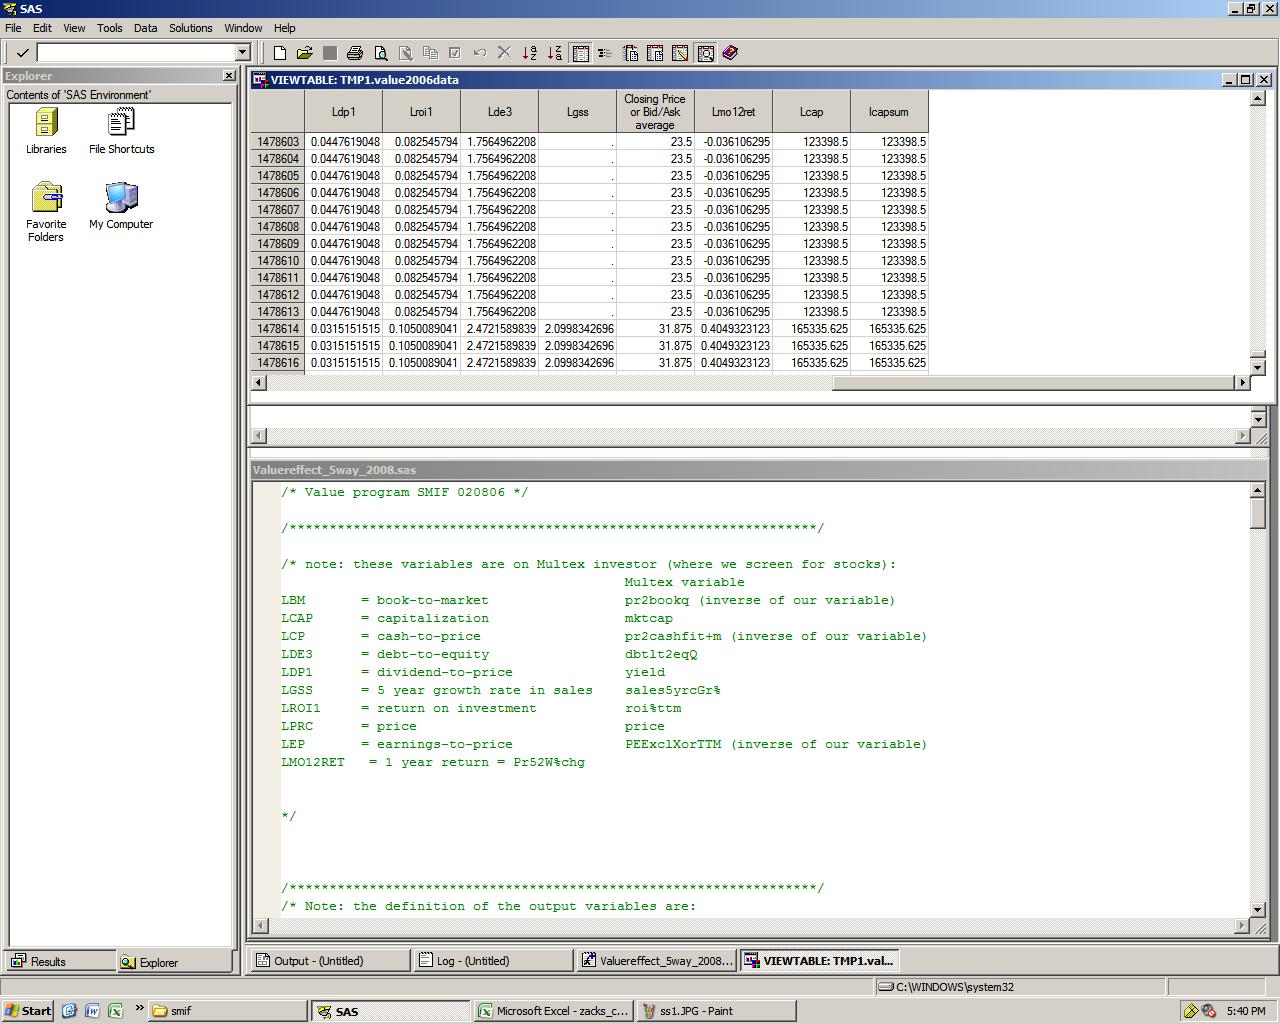Open Print Preview from the toolbar

coord(380,53)
